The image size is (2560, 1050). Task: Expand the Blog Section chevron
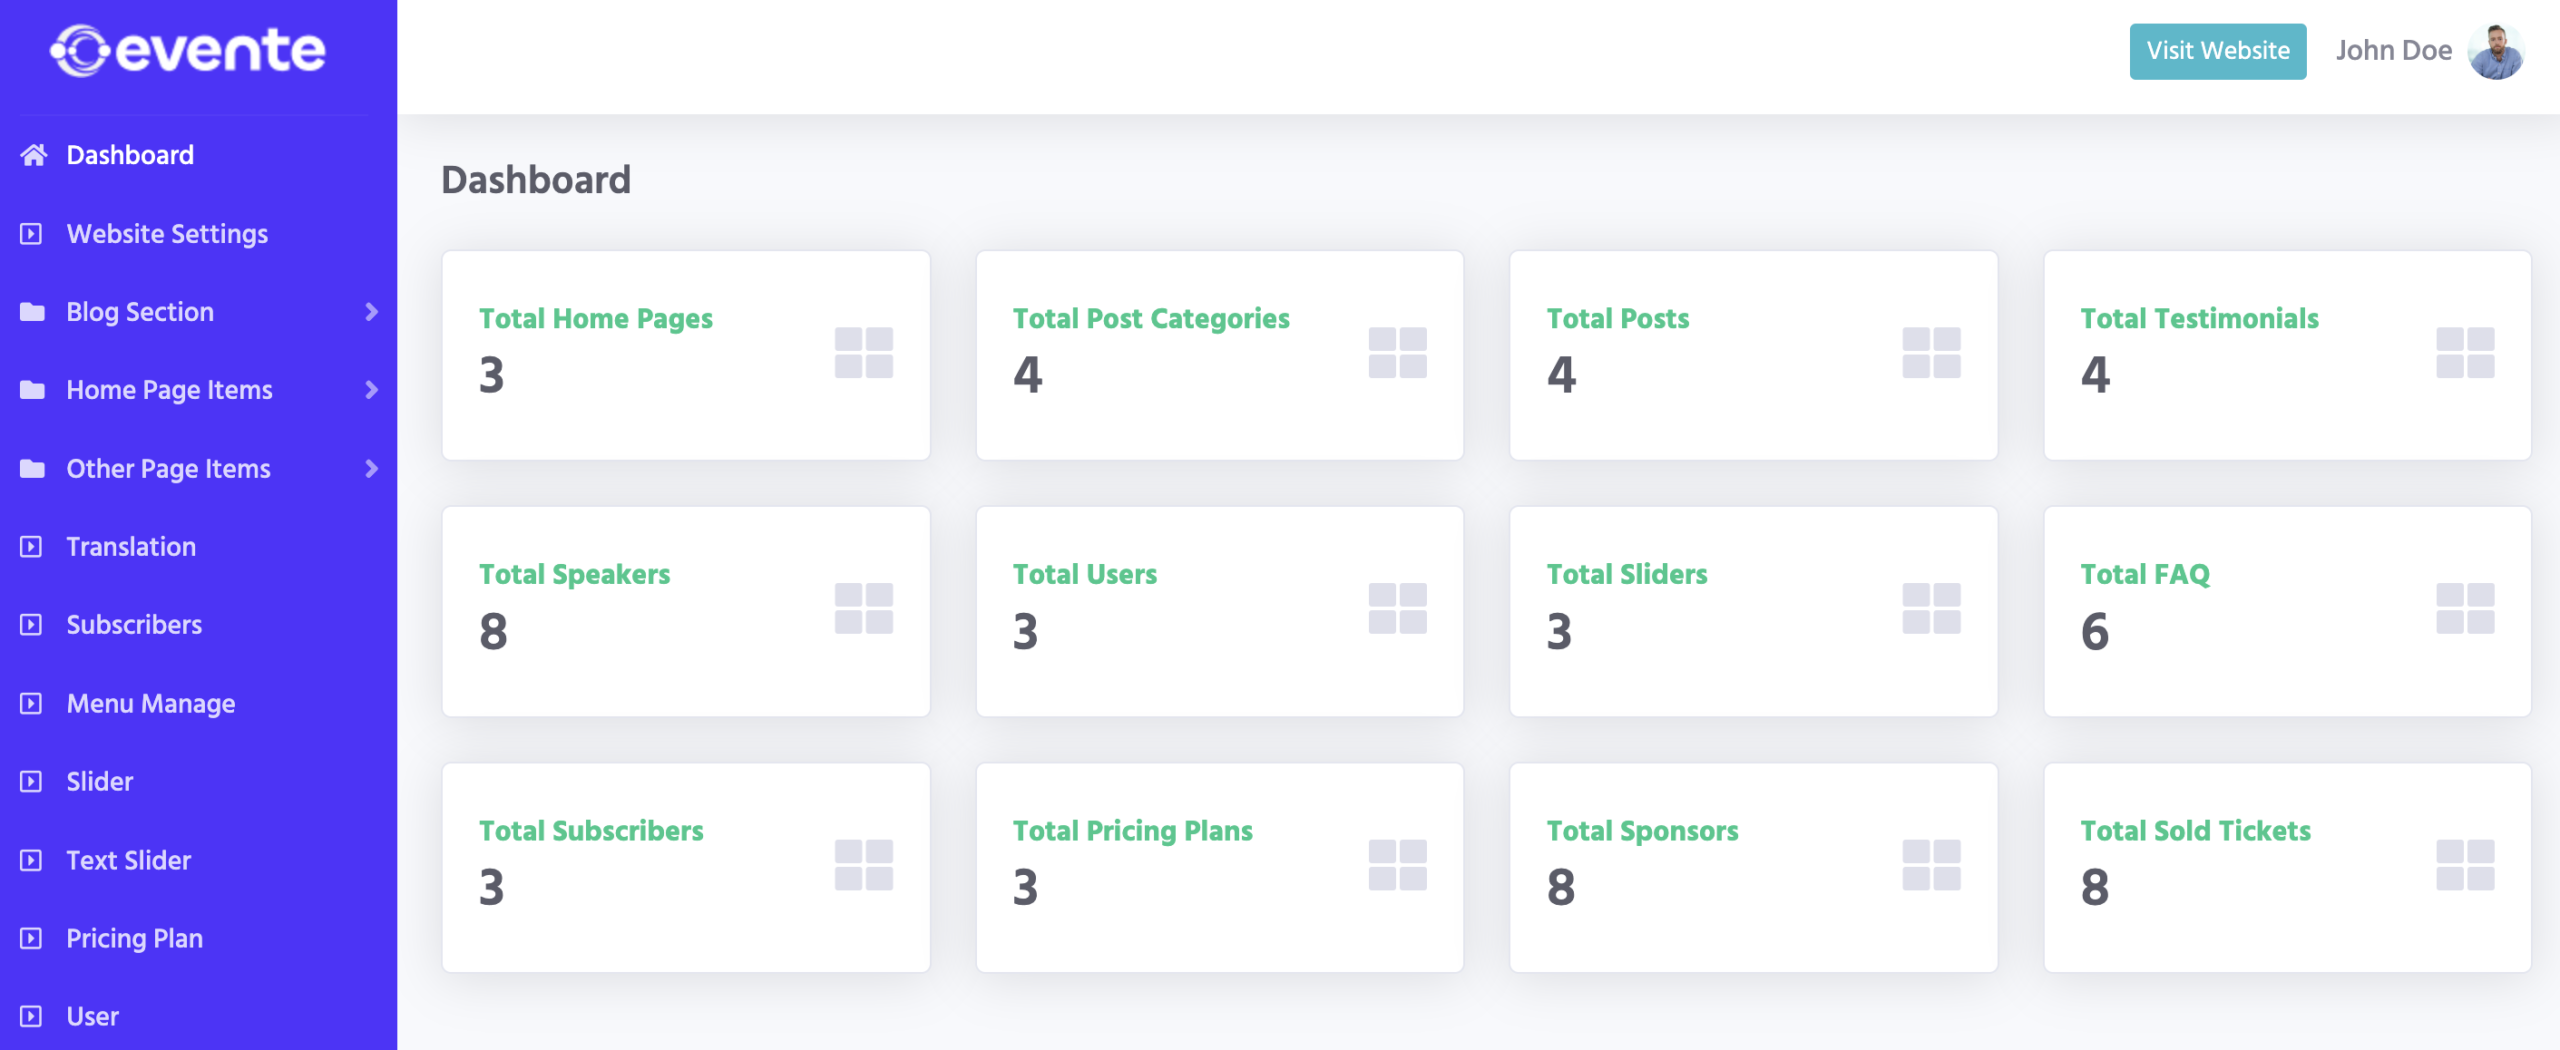click(x=371, y=312)
